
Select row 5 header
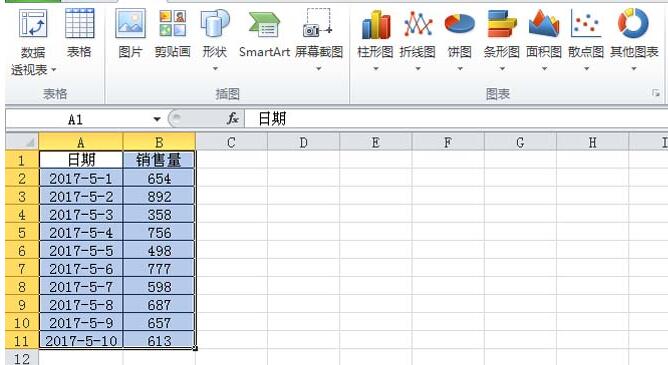click(22, 233)
